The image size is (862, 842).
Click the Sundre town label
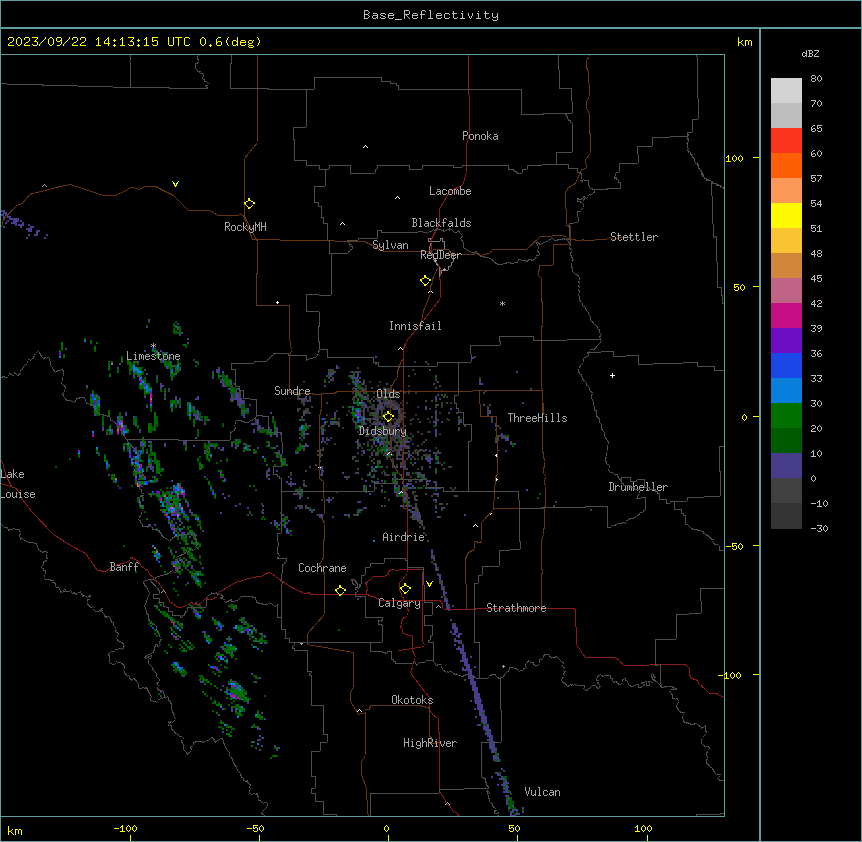point(292,391)
